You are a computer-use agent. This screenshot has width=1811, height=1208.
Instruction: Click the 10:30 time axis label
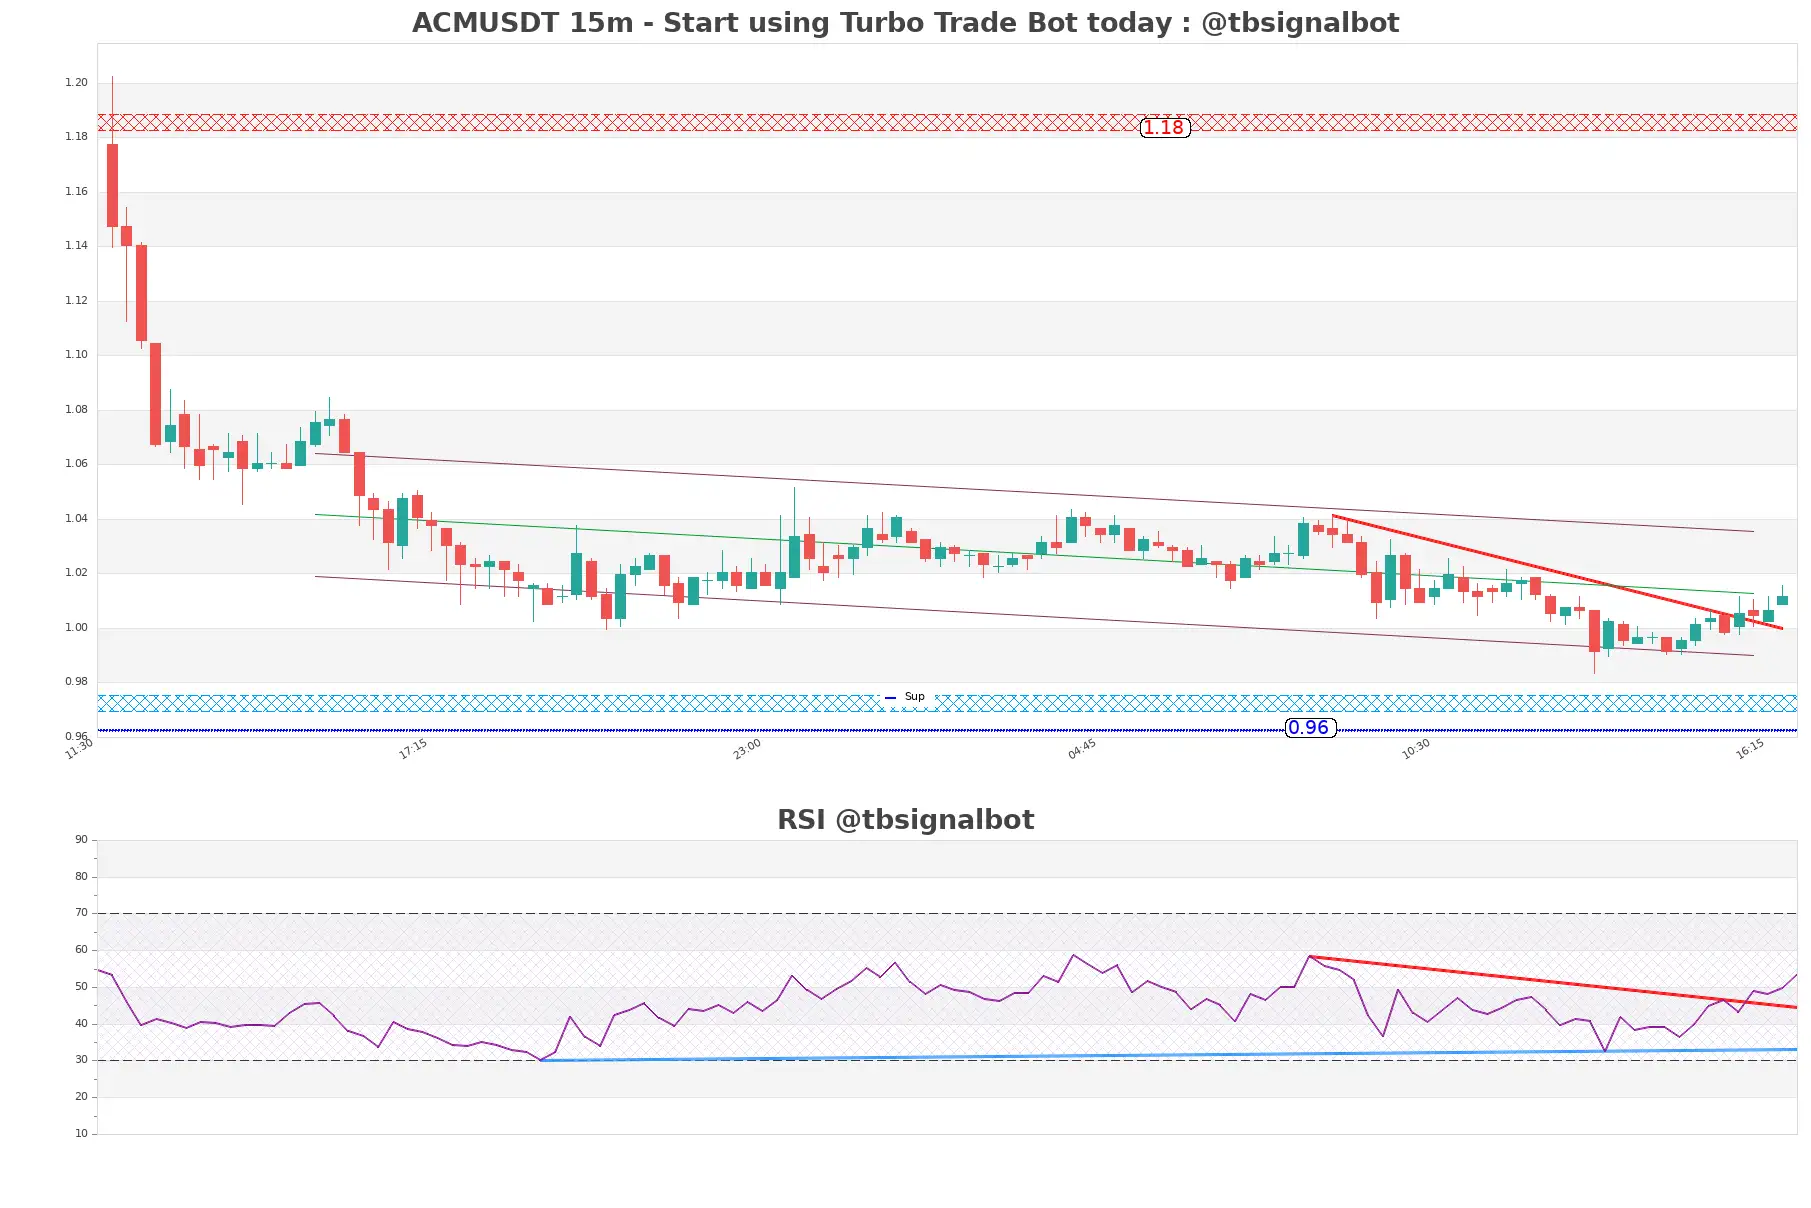click(x=1416, y=749)
